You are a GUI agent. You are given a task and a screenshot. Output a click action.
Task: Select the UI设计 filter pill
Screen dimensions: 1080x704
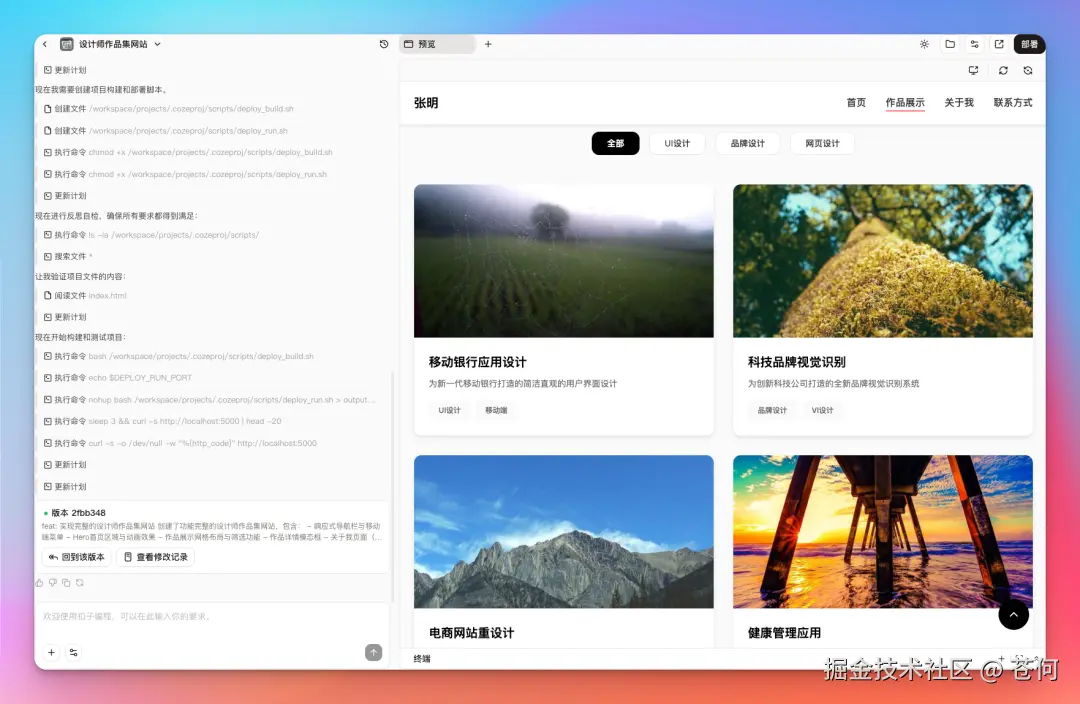click(677, 143)
